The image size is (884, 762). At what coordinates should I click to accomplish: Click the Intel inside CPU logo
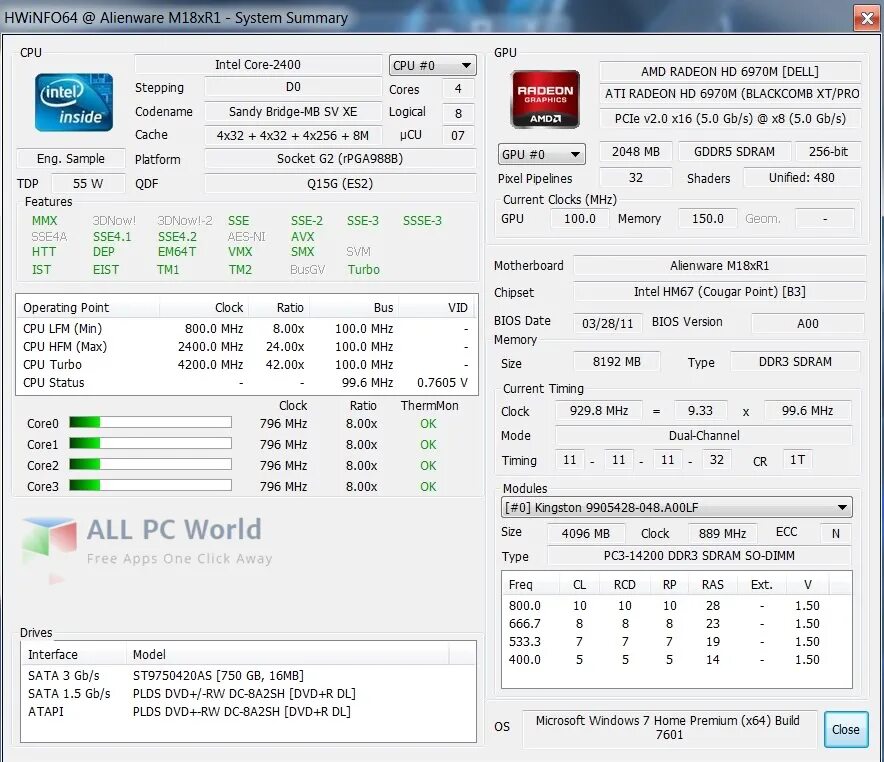[x=74, y=102]
